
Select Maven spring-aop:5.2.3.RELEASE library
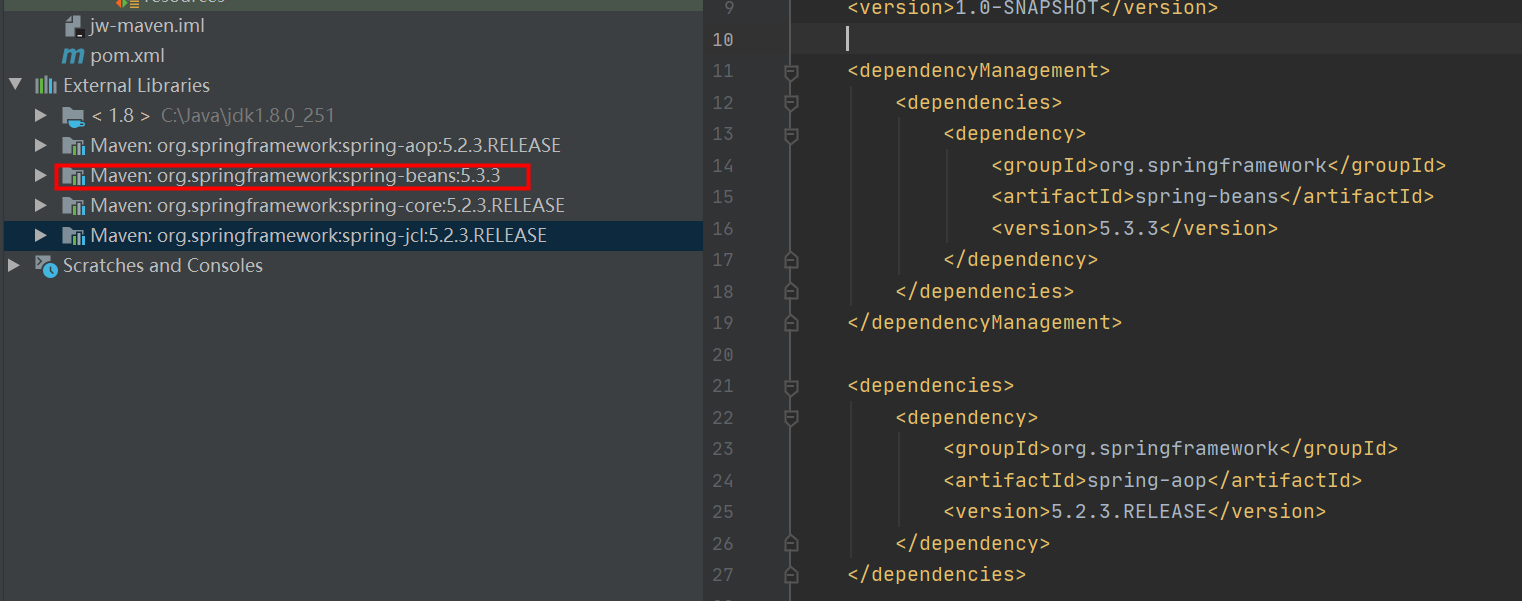(x=325, y=146)
